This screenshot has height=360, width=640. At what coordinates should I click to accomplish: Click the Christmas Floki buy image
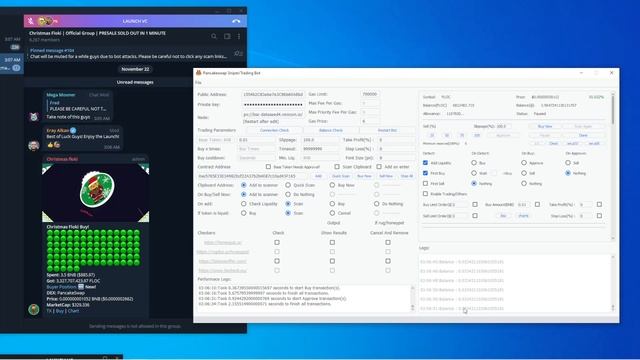coord(96,193)
